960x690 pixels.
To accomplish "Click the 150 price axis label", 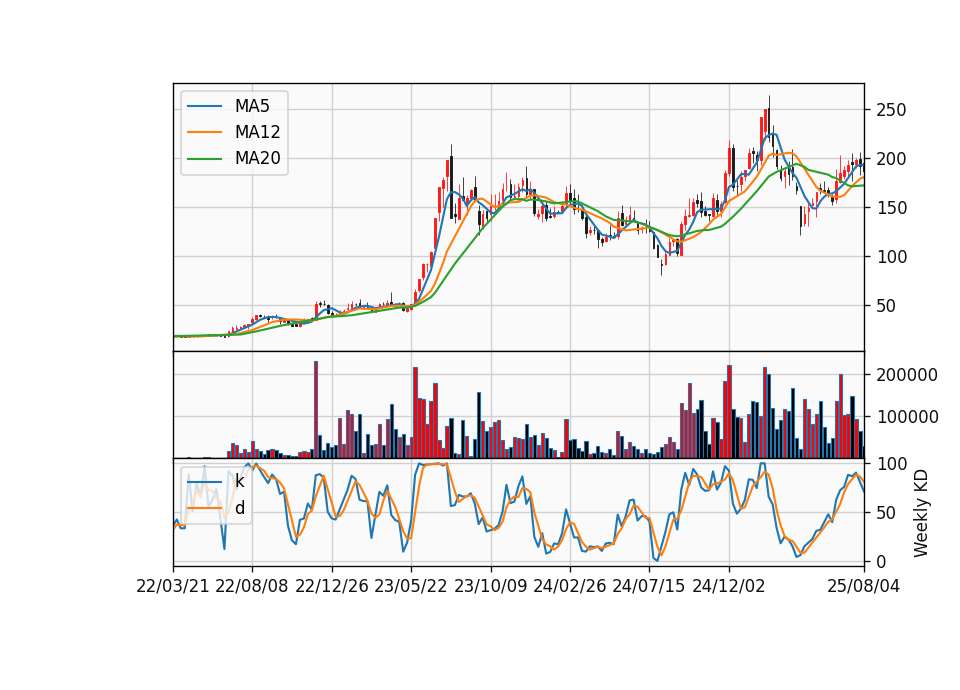I will (891, 208).
